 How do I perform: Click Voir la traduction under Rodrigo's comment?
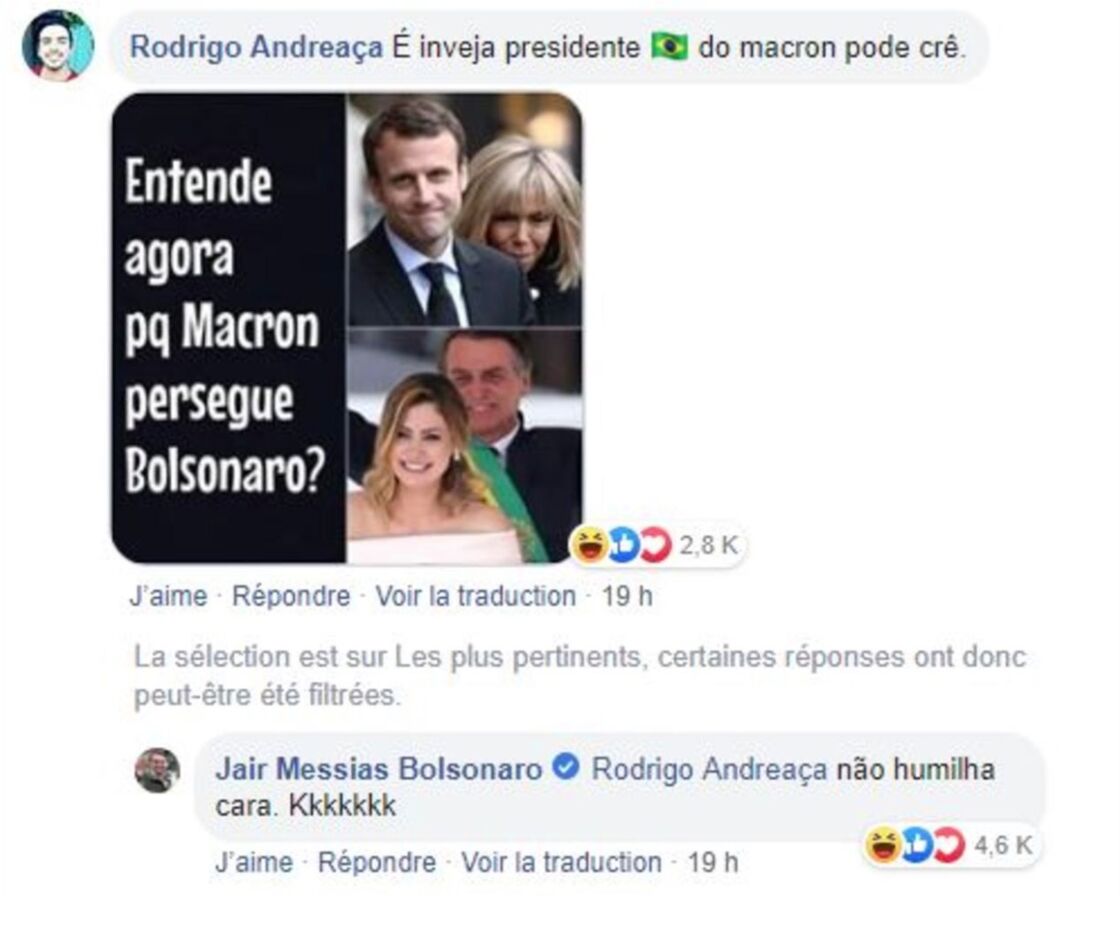coord(476,596)
